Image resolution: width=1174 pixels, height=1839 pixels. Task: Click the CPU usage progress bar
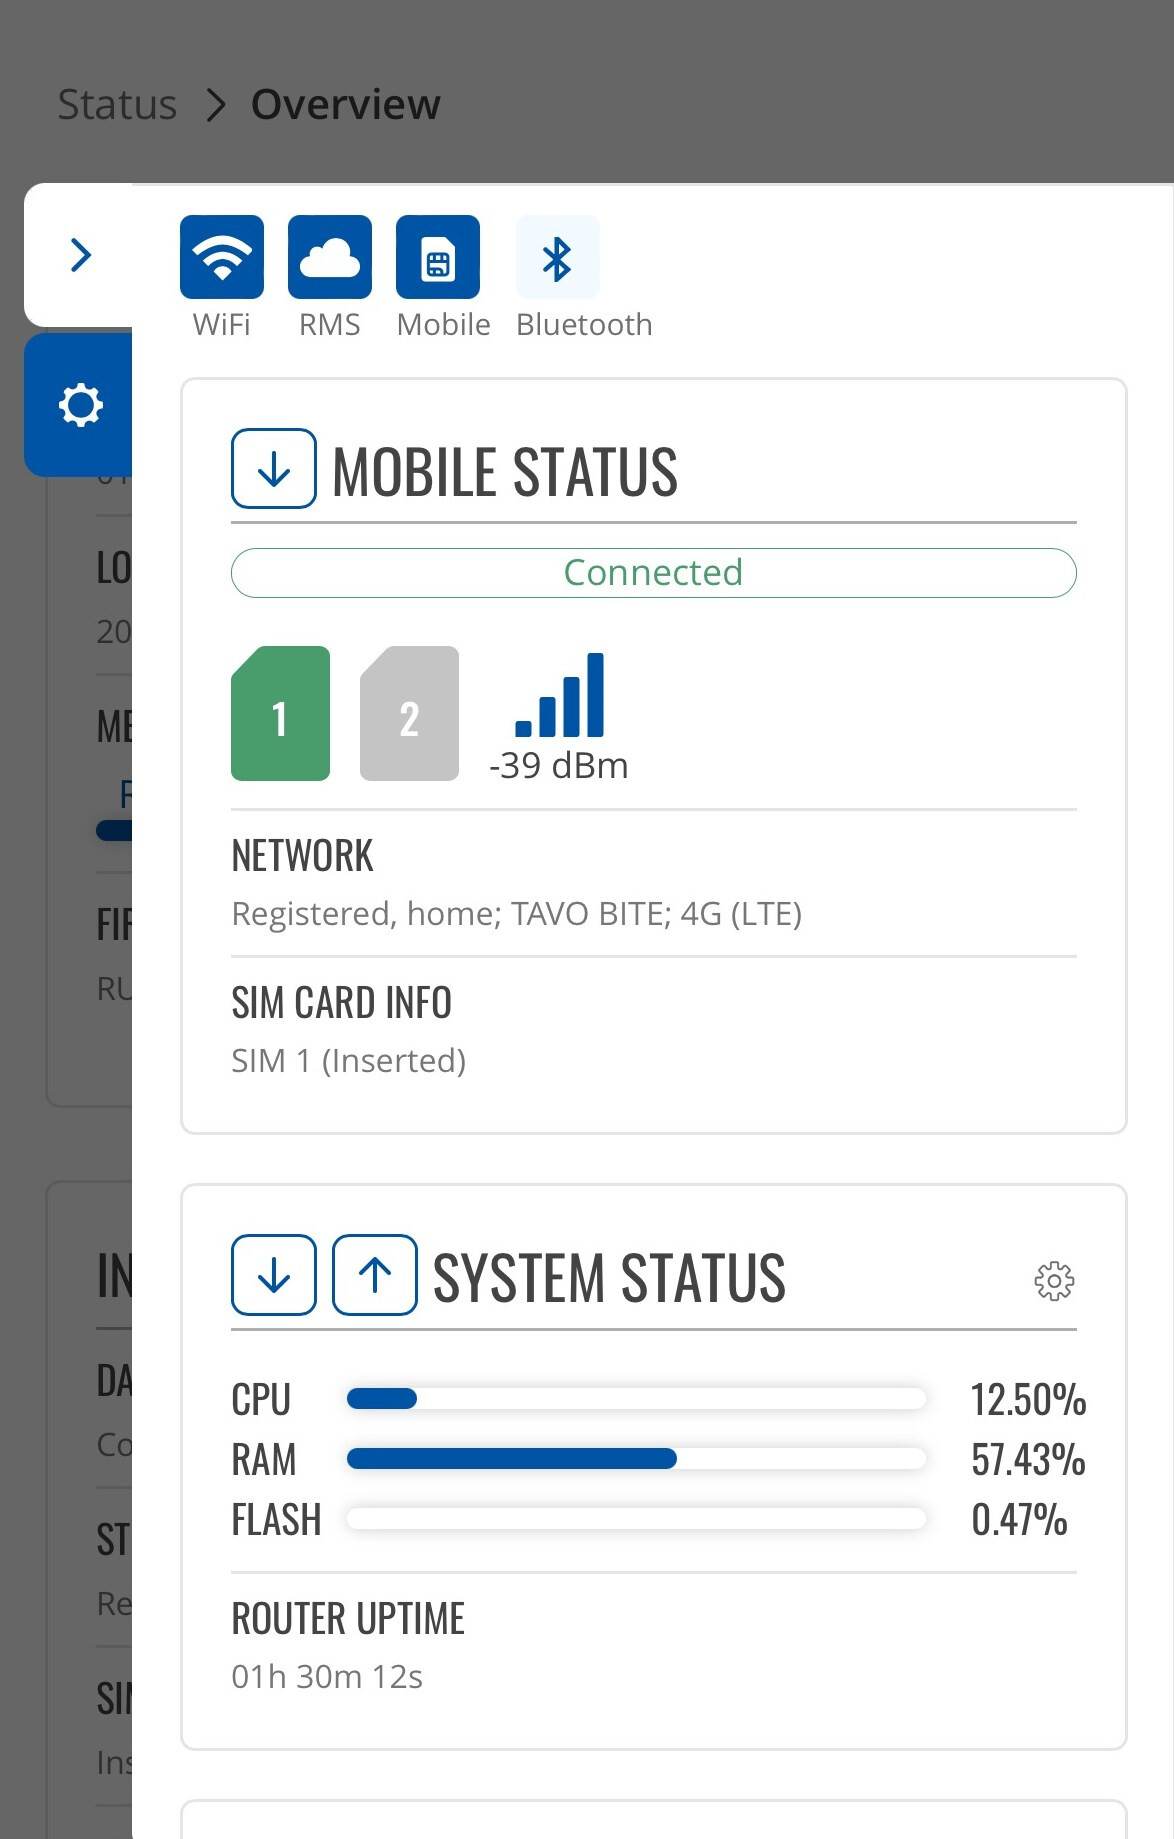tap(635, 1399)
